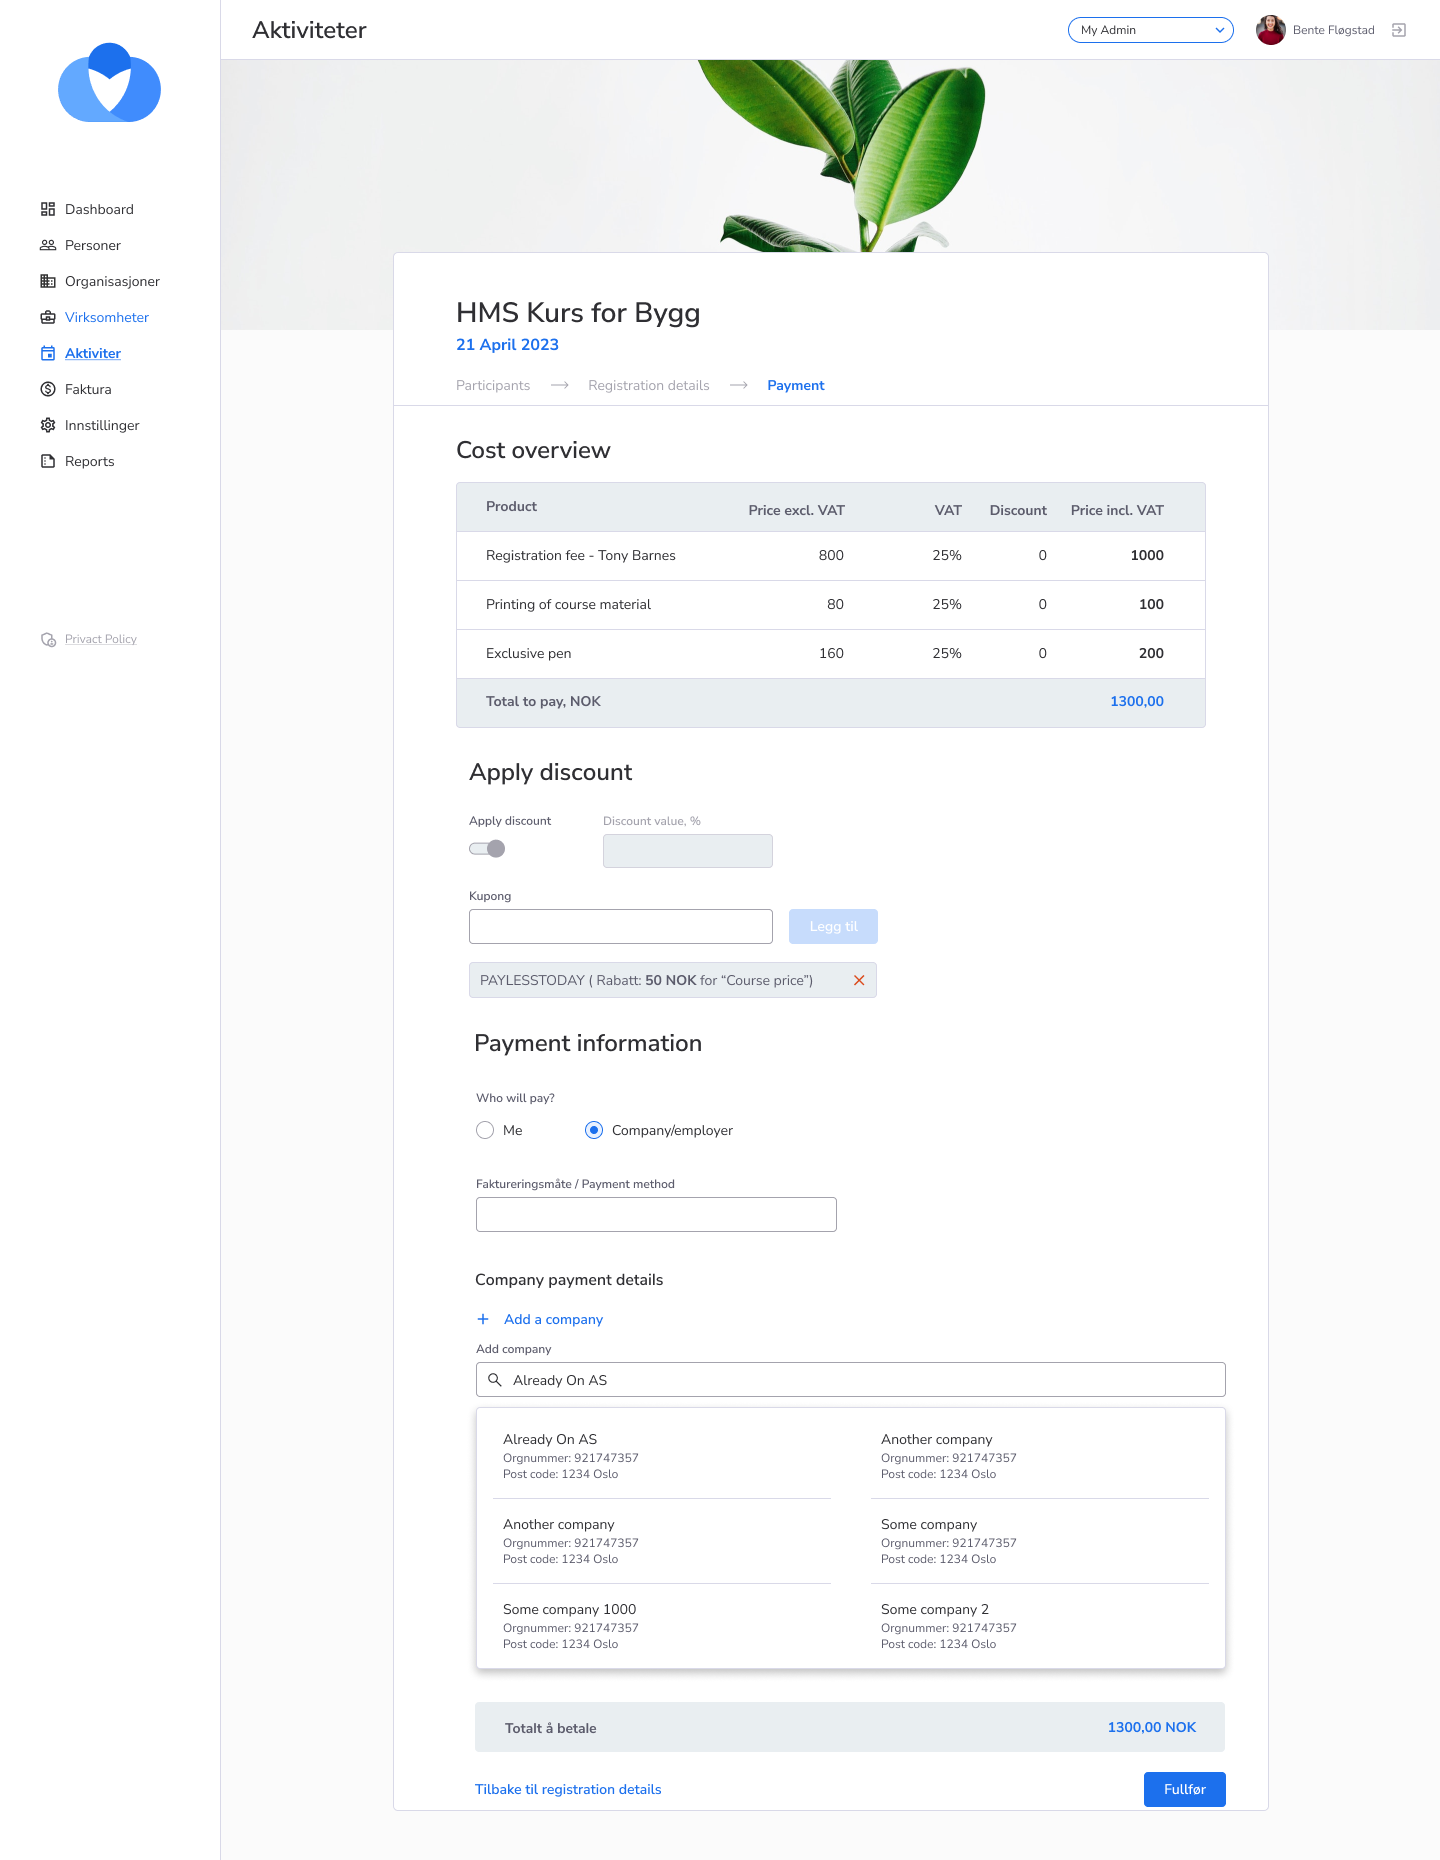Click the Printing of course material row
The height and width of the screenshot is (1860, 1440).
click(831, 605)
